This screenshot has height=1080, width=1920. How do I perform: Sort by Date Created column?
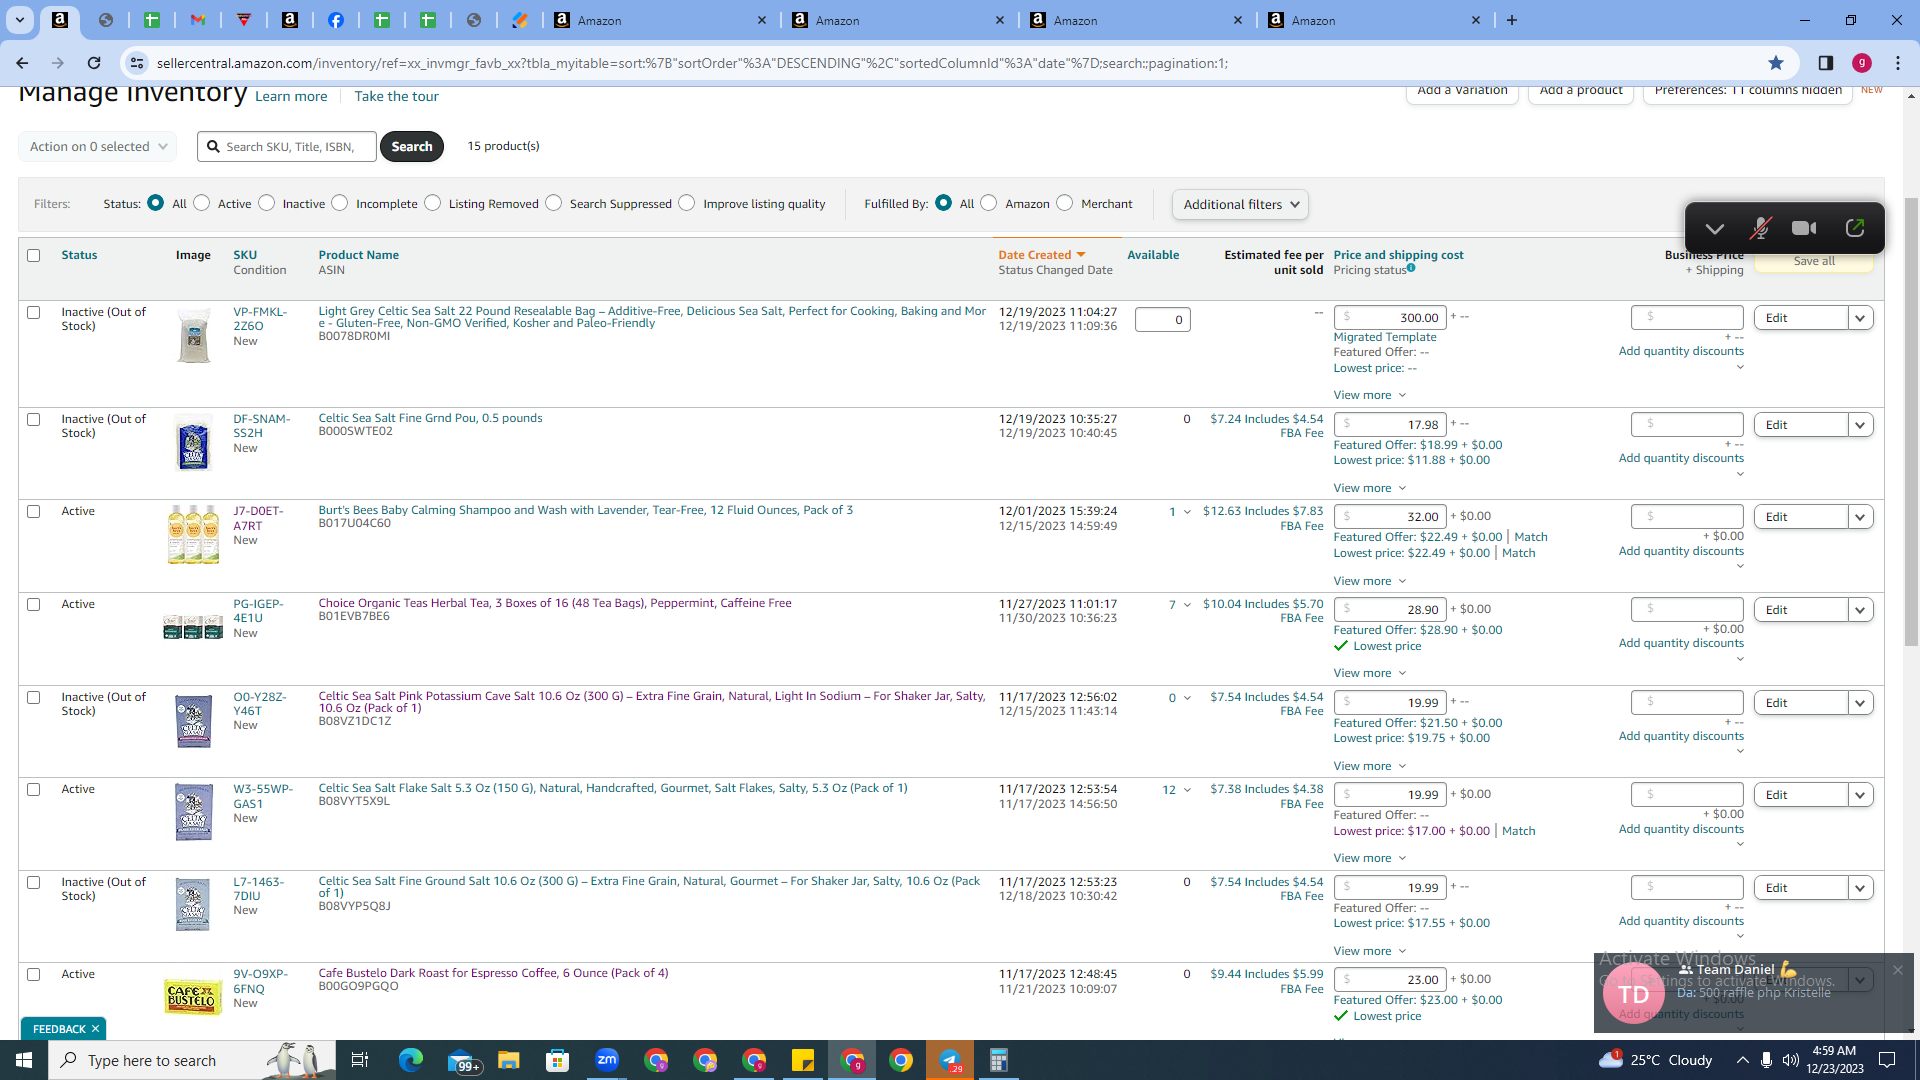[1042, 255]
